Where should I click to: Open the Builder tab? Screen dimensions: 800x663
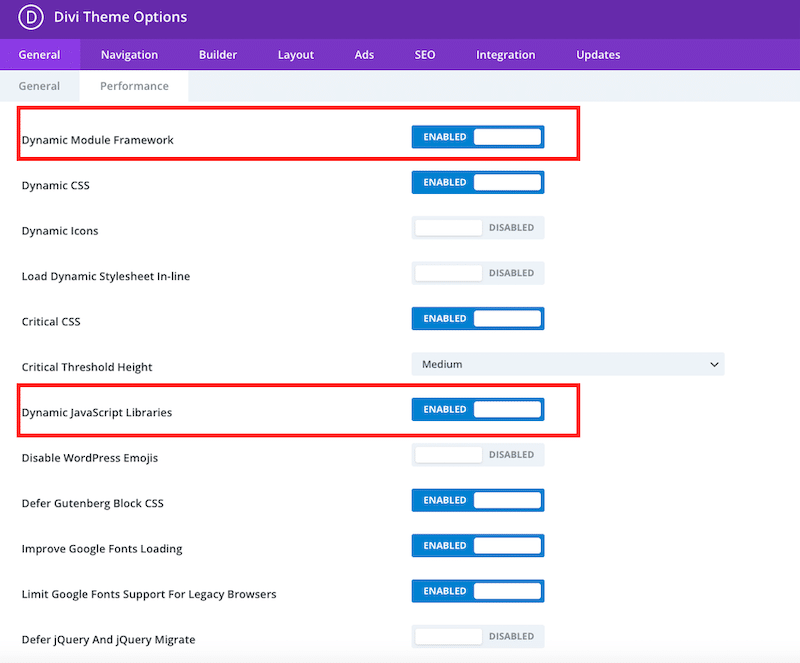(217, 55)
